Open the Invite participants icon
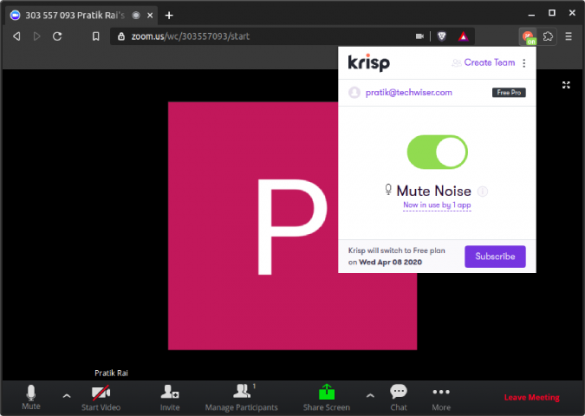Image resolution: width=585 pixels, height=416 pixels. point(170,392)
